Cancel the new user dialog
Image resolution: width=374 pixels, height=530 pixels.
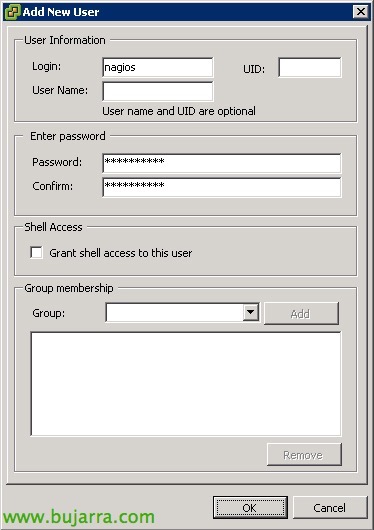pyautogui.click(x=330, y=507)
